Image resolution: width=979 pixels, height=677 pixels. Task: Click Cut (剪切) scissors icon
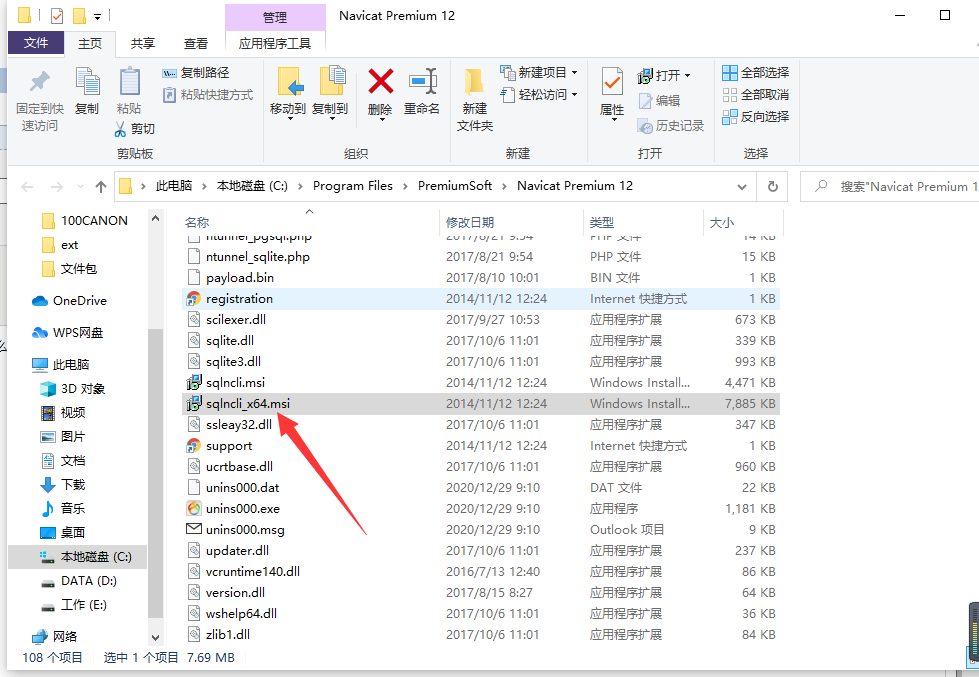click(120, 129)
